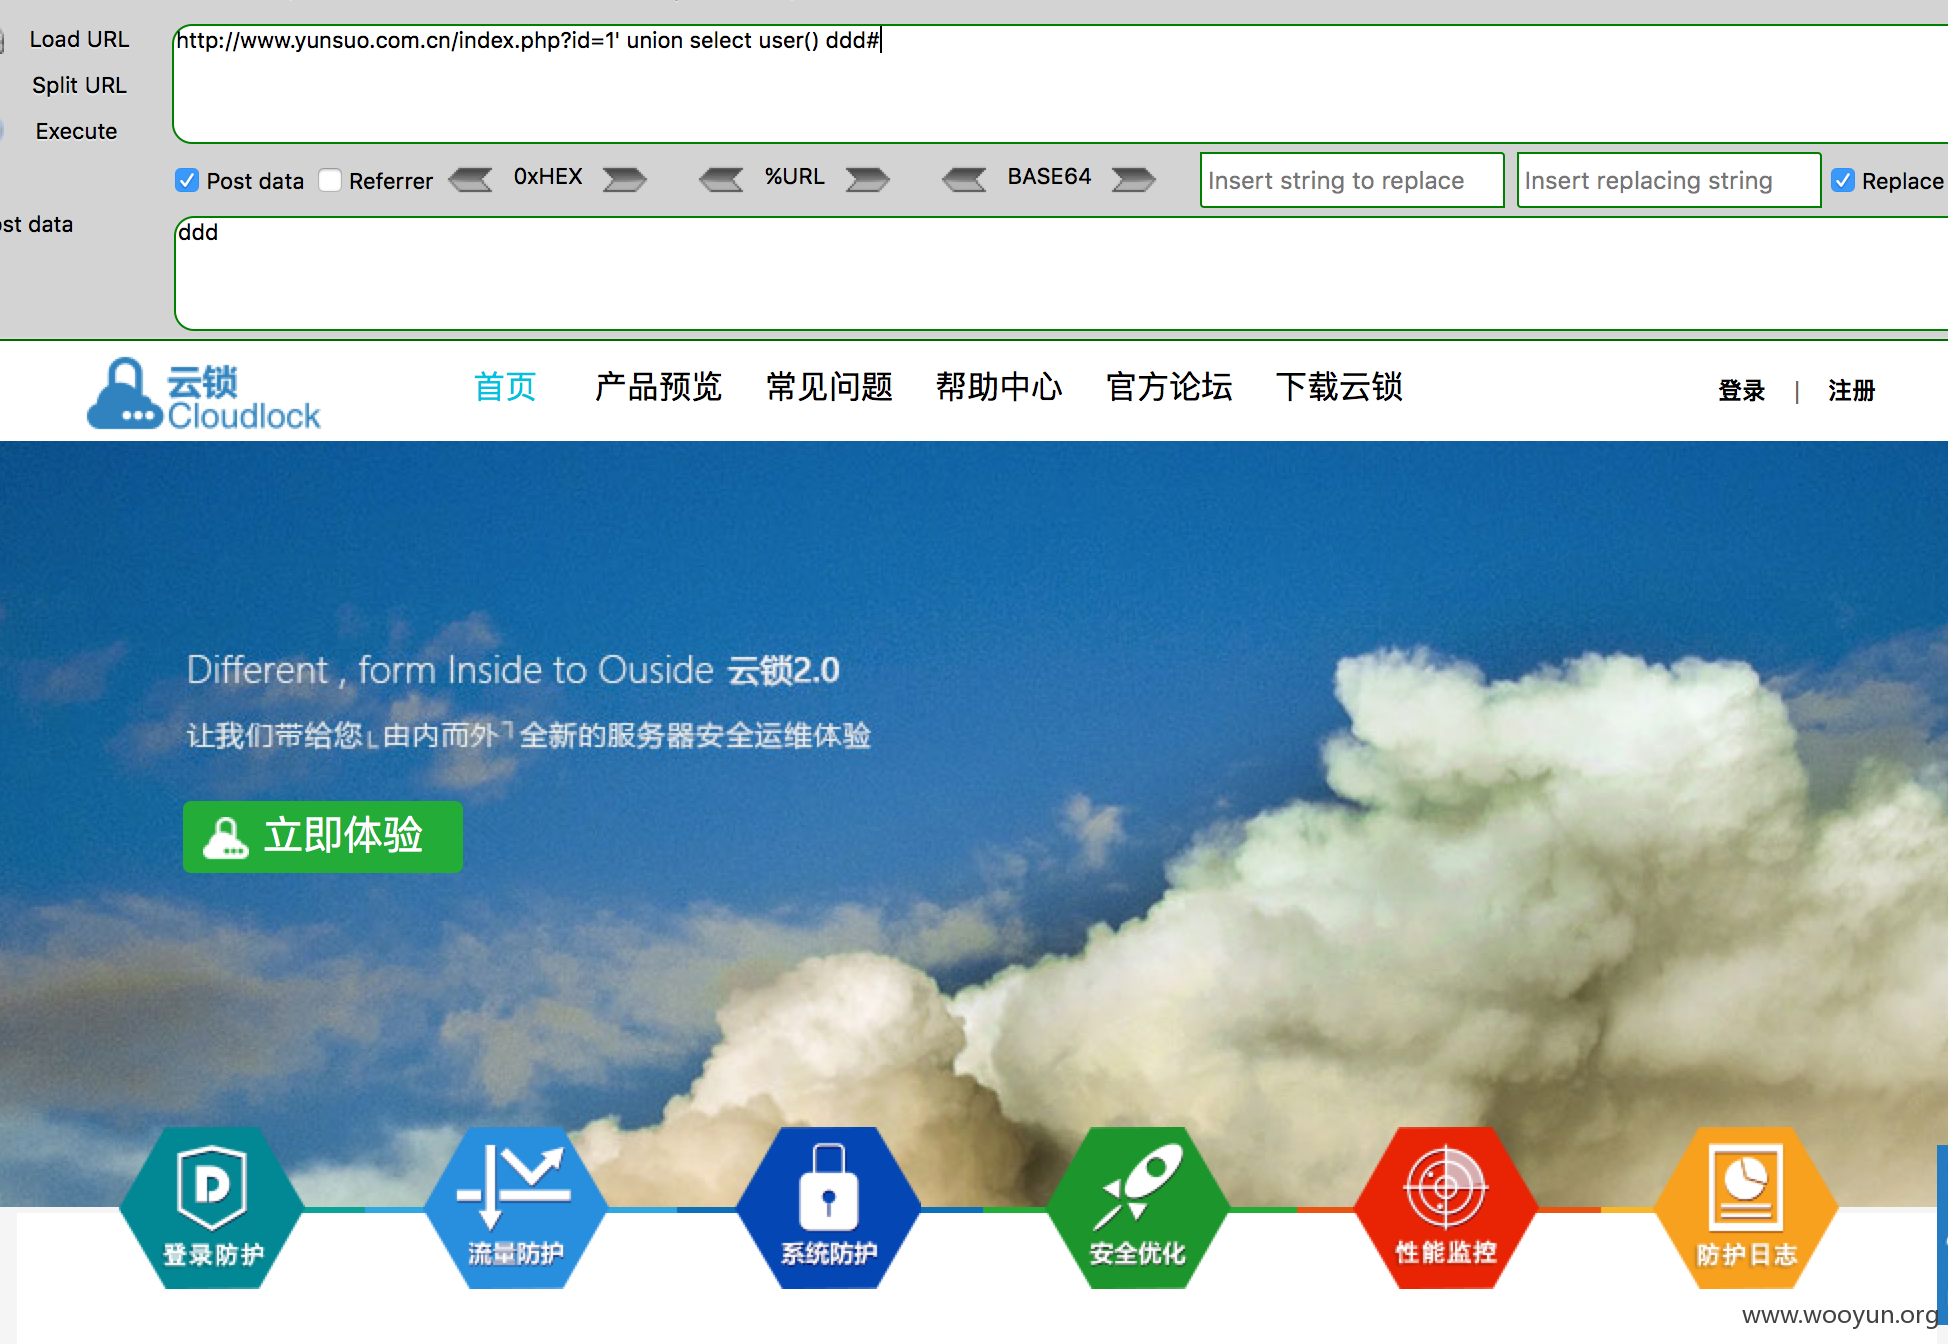Screen dimensions: 1948x1344
Task: Click the %URL decode left arrow
Action: [x=722, y=180]
